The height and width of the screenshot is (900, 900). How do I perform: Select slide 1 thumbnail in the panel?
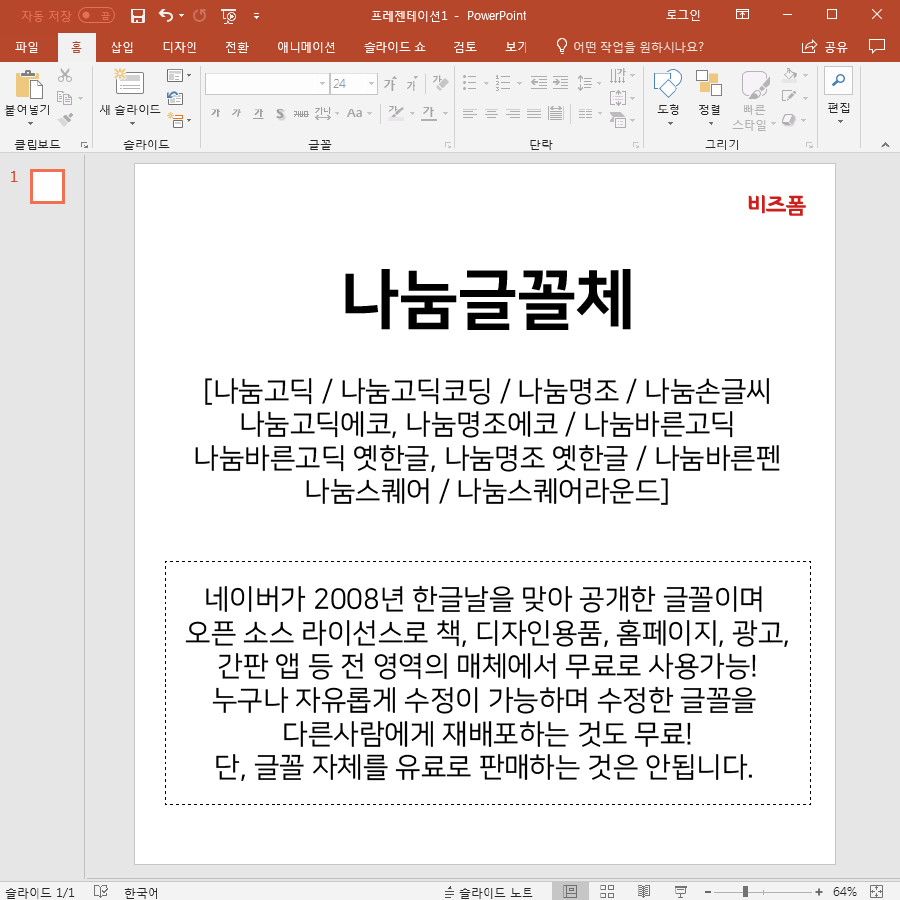pyautogui.click(x=47, y=186)
